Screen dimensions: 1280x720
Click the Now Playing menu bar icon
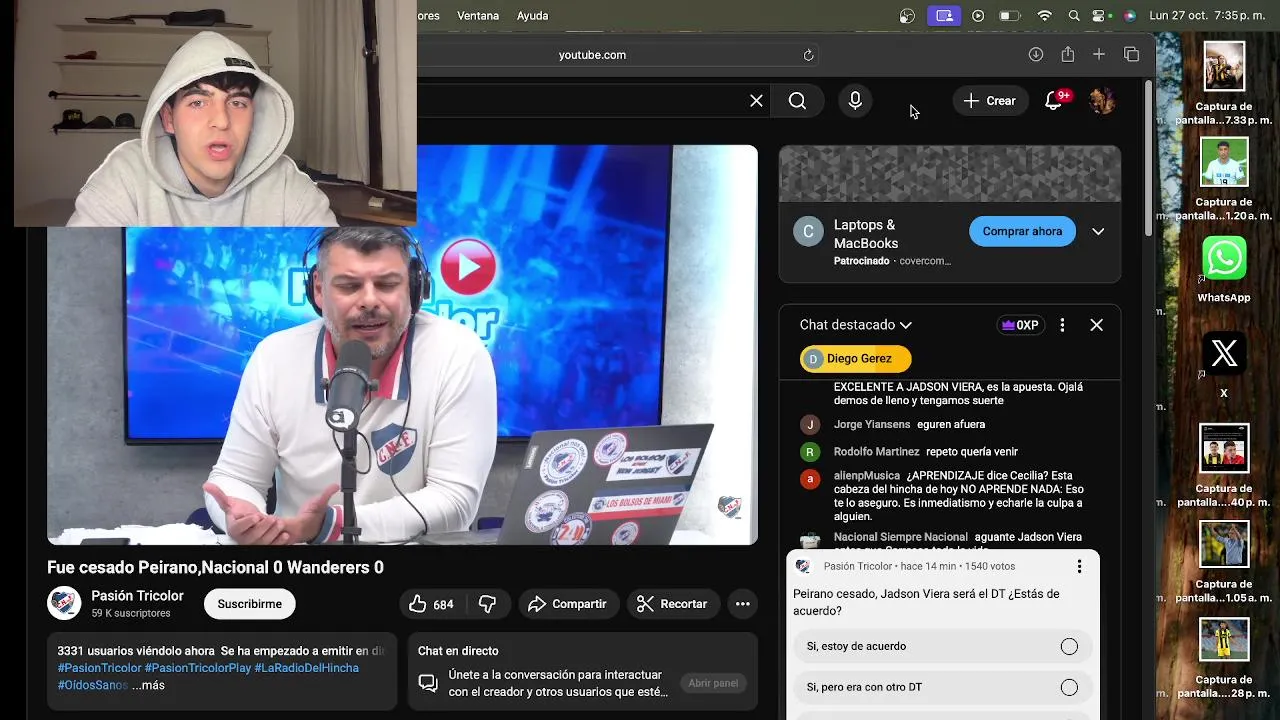978,16
